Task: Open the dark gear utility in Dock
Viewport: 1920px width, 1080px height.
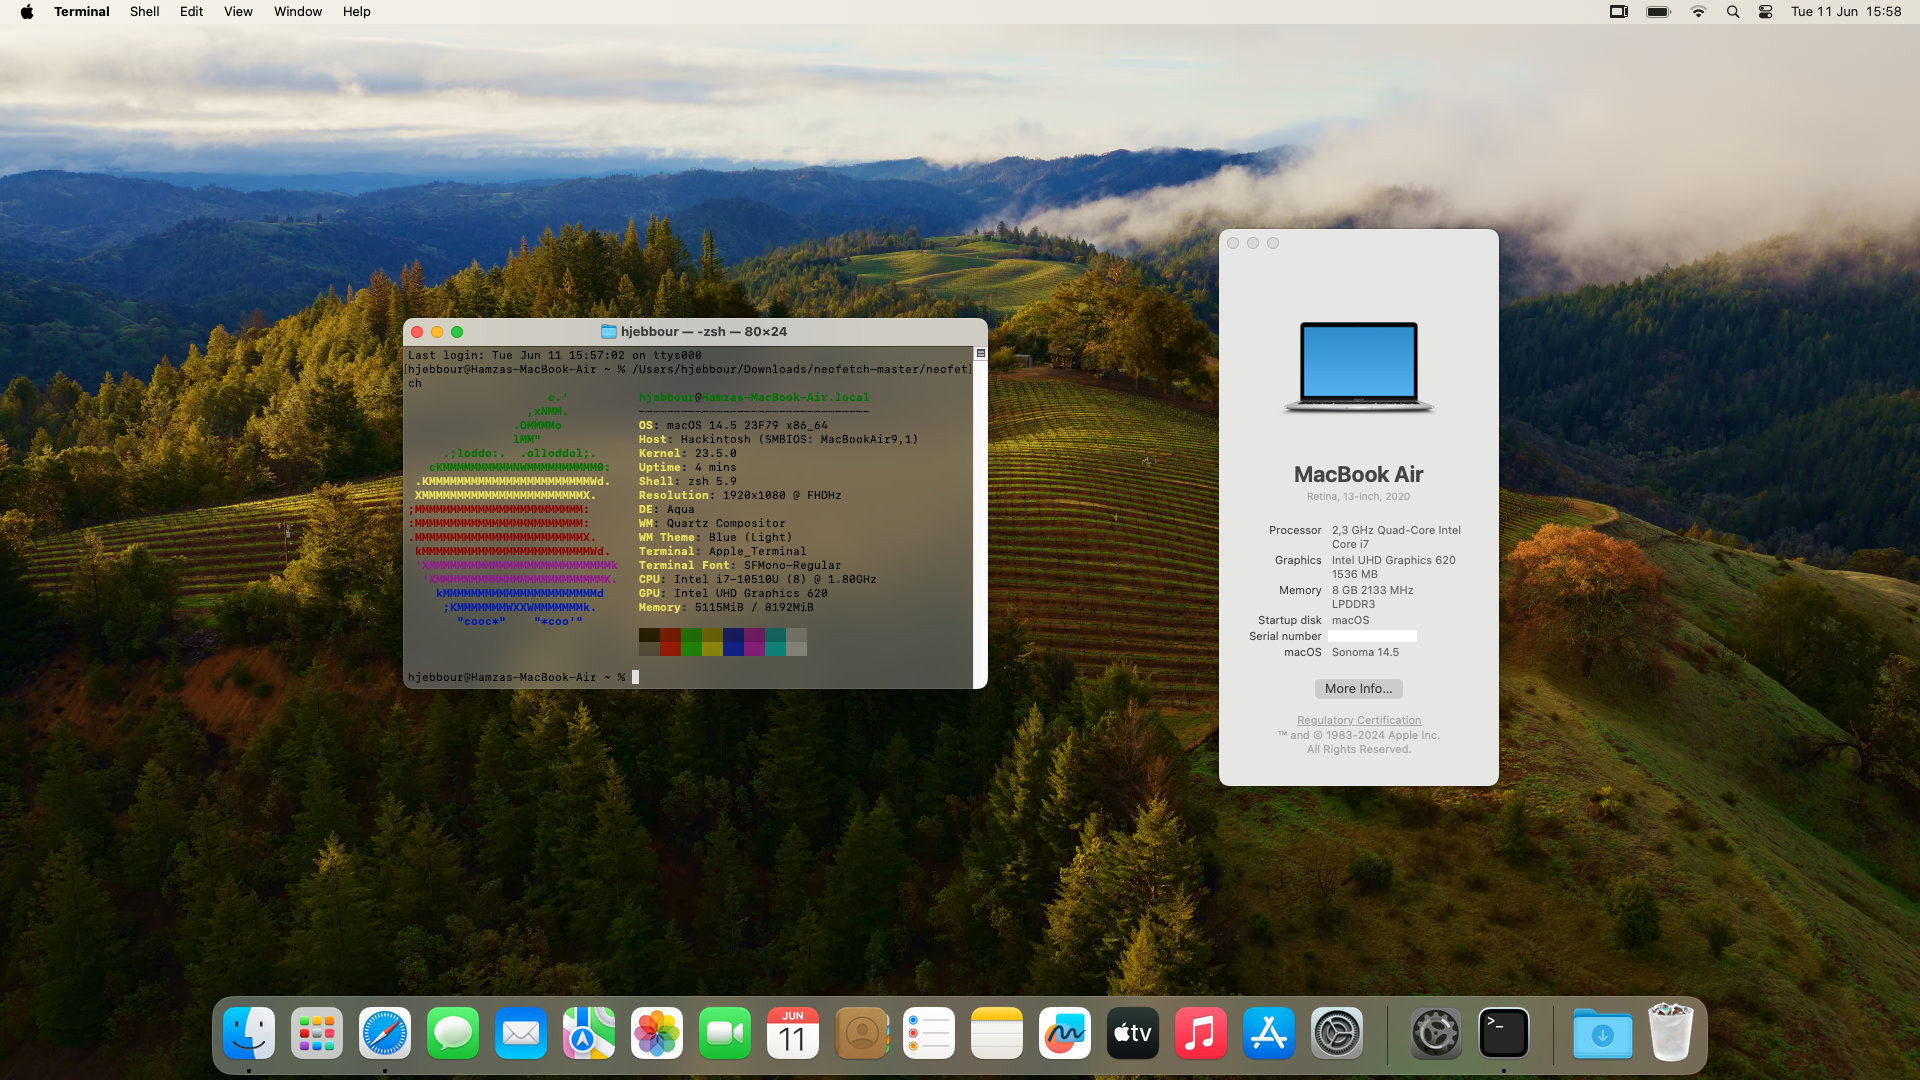Action: point(1436,1033)
